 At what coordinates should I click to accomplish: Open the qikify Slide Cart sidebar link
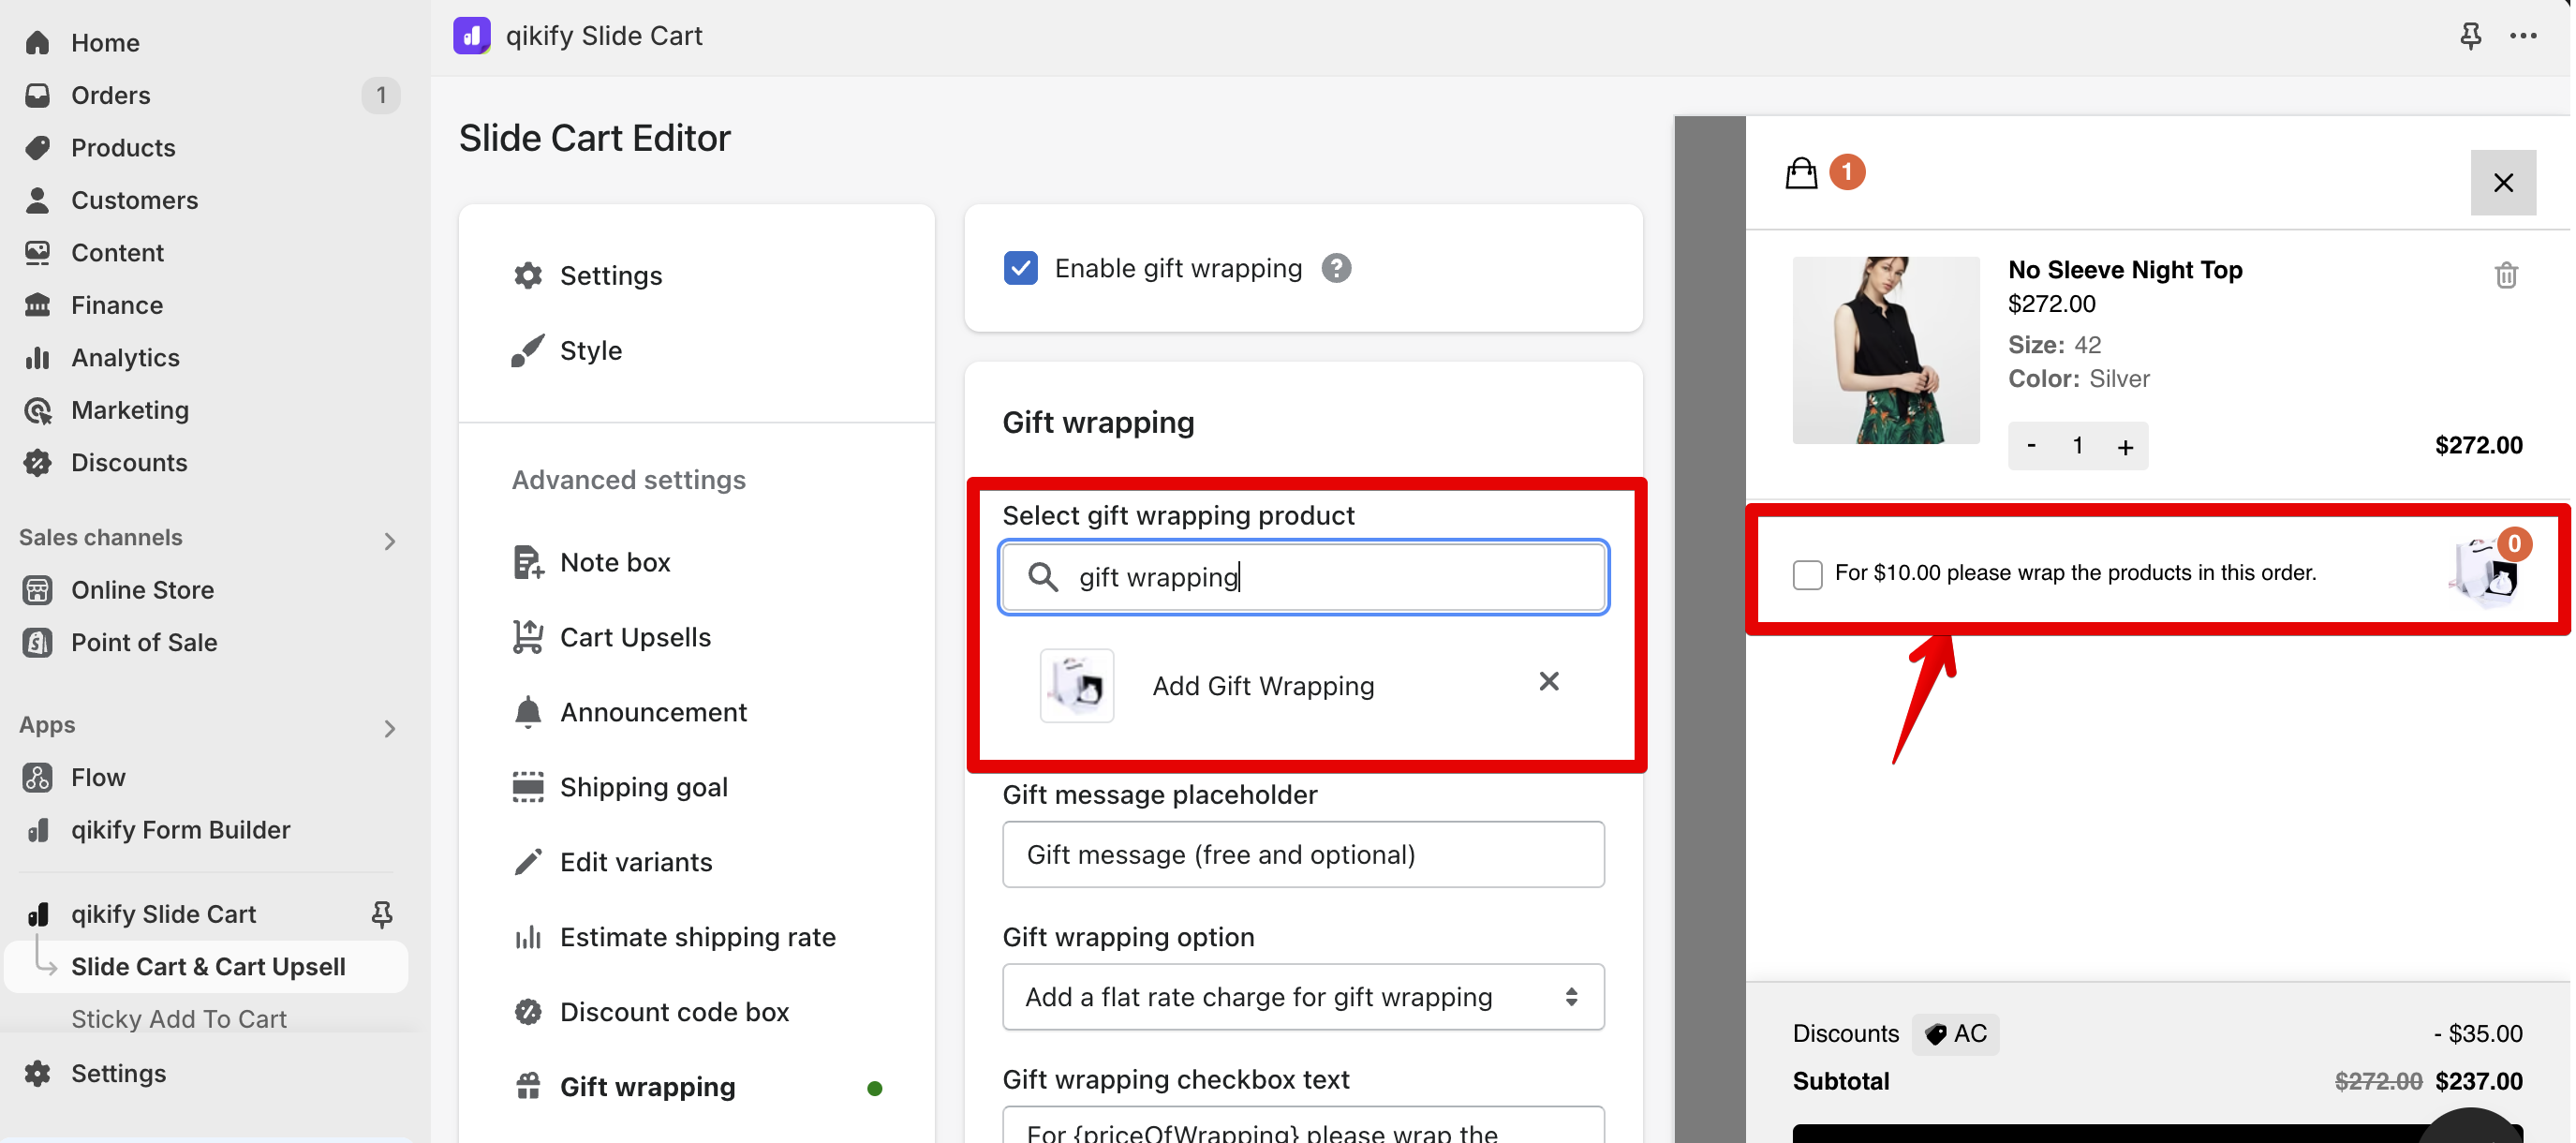tap(163, 914)
